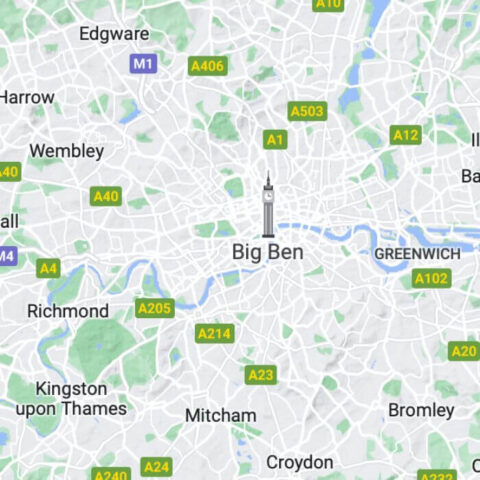
Task: Click the A23 road badge
Action: 261,375
